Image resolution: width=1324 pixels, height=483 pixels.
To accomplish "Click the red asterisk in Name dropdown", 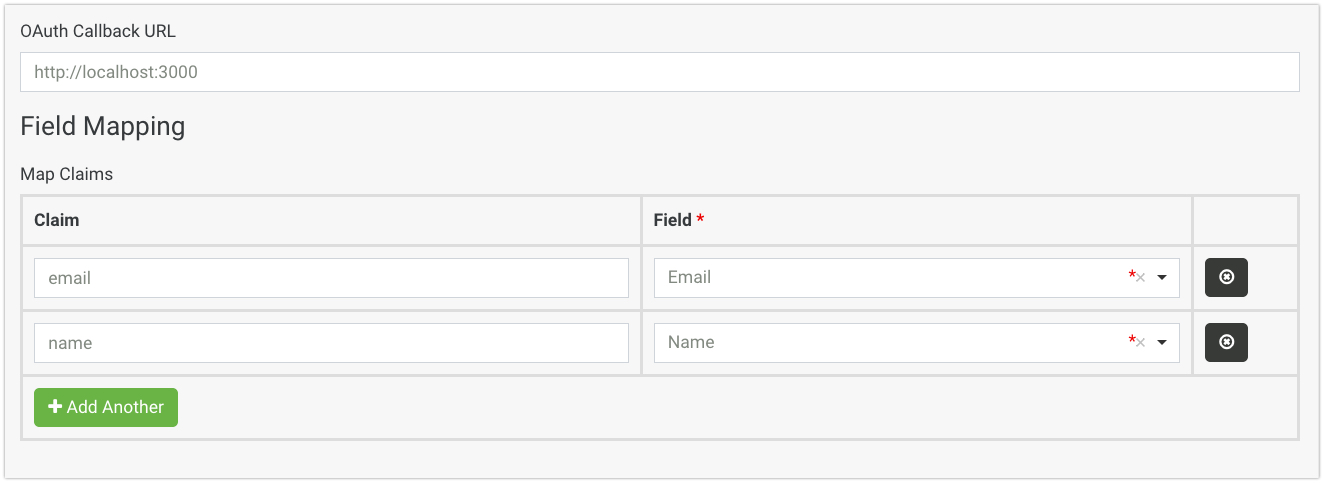I will [1131, 340].
